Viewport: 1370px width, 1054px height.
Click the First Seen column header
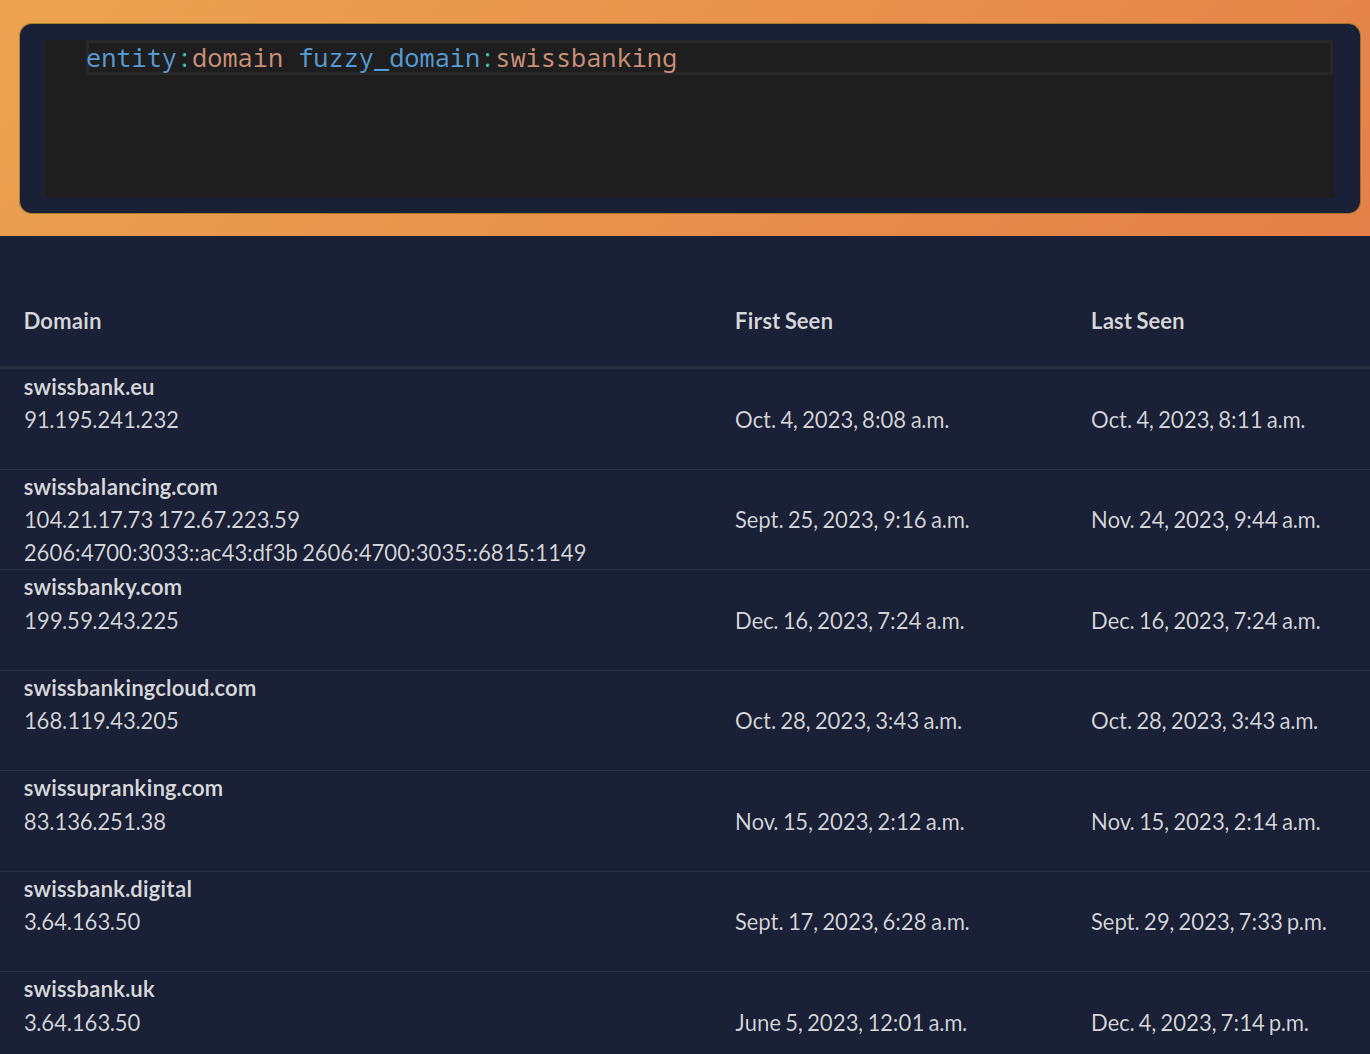[x=783, y=321]
